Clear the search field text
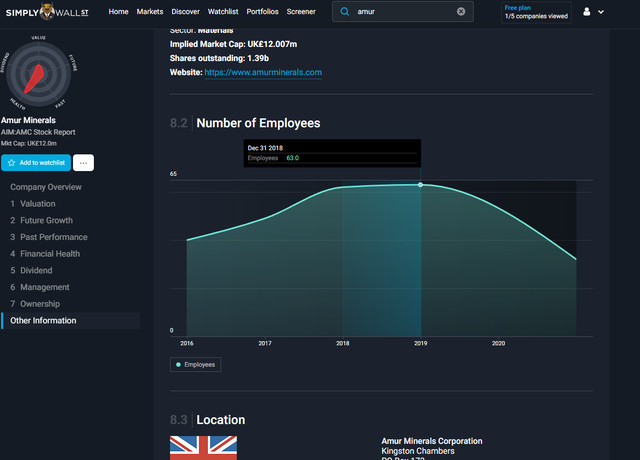Viewport: 640px width, 460px height. 461,11
